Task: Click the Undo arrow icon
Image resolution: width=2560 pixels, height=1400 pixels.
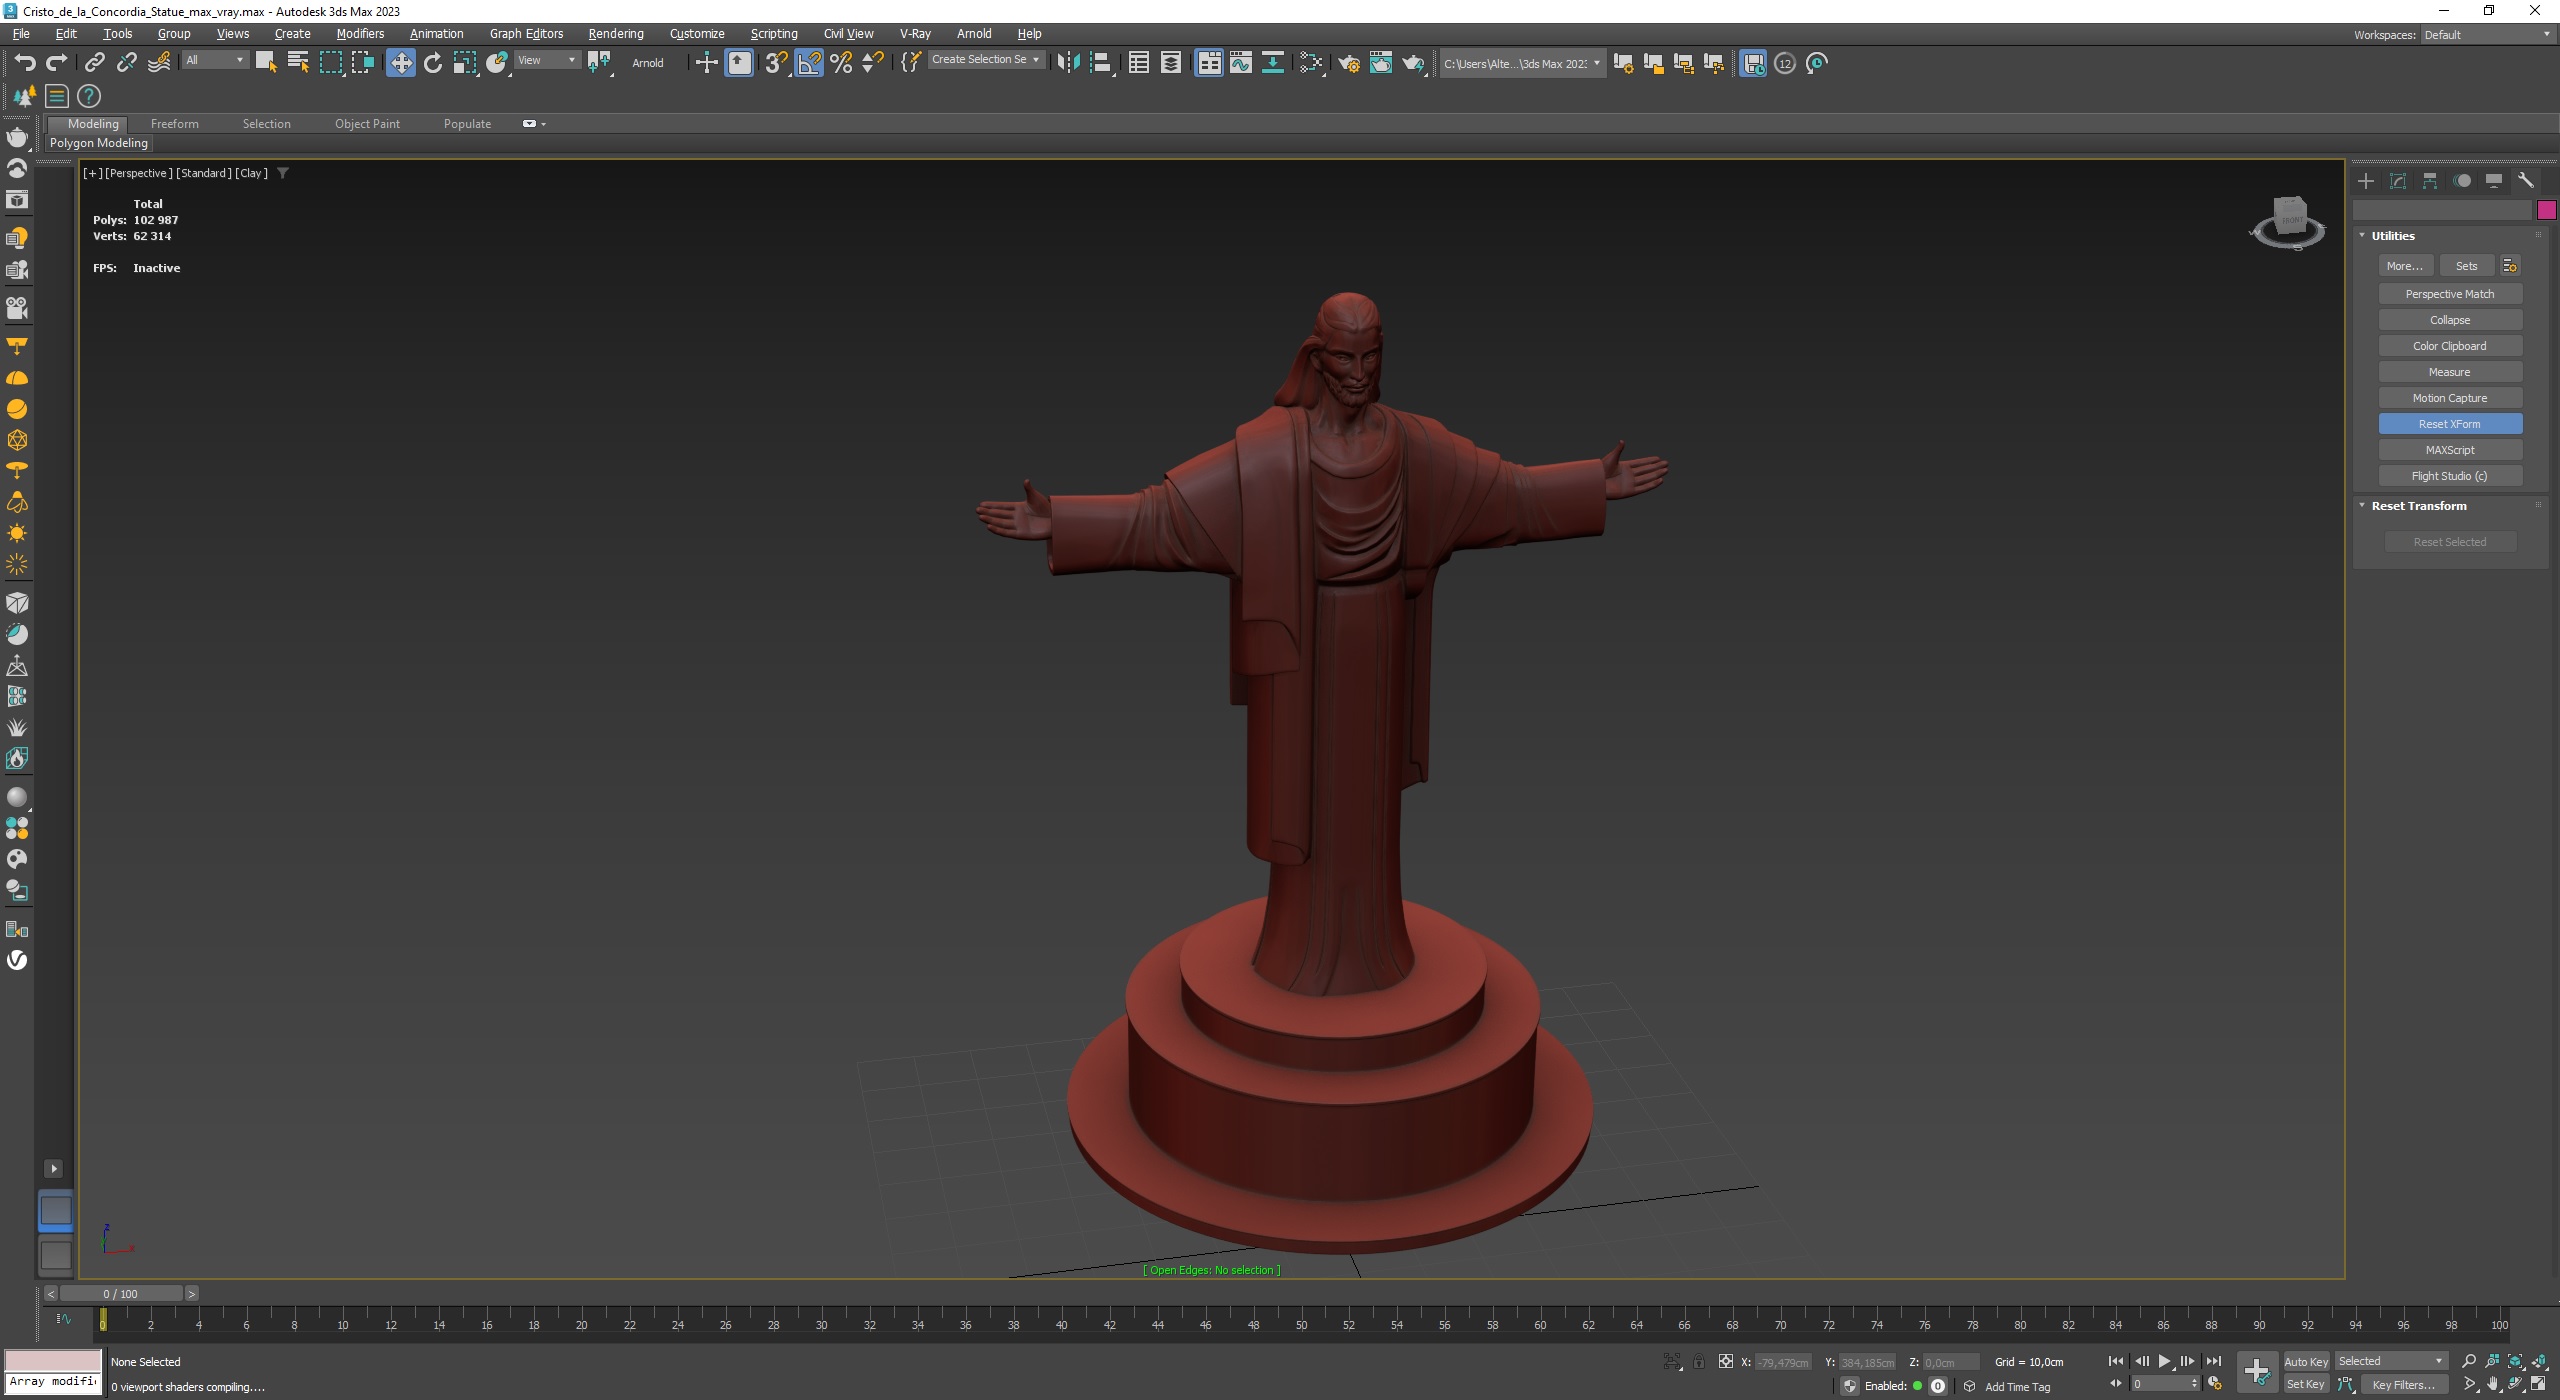Action: 25,63
